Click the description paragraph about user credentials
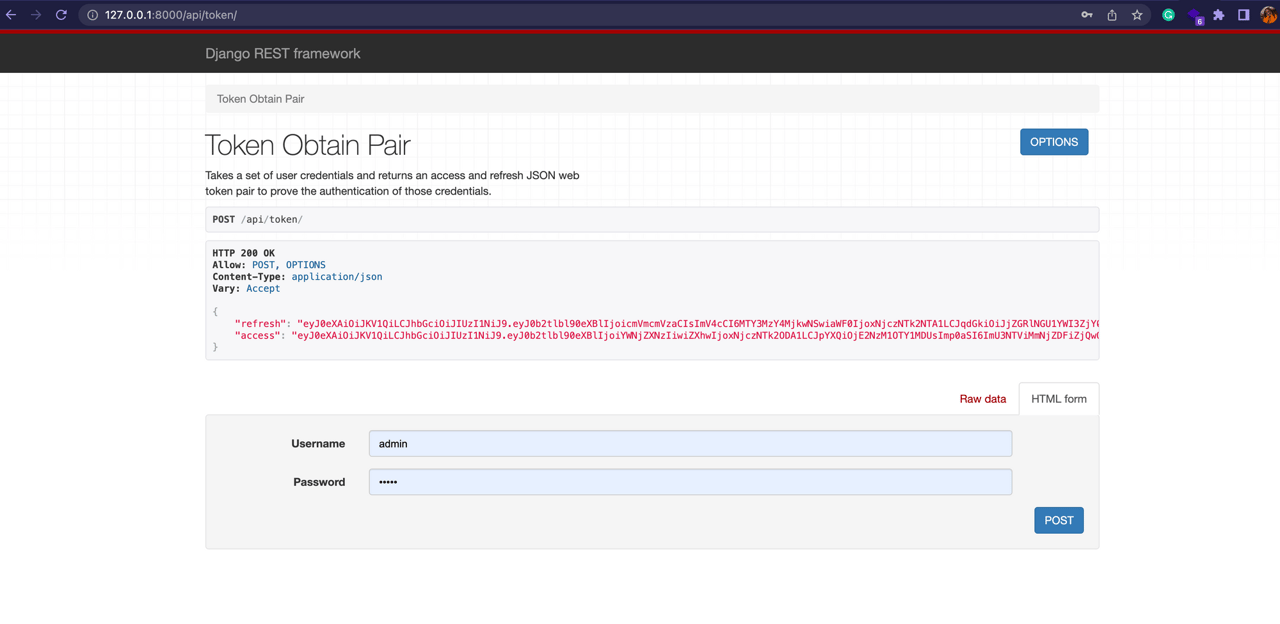 click(x=392, y=183)
